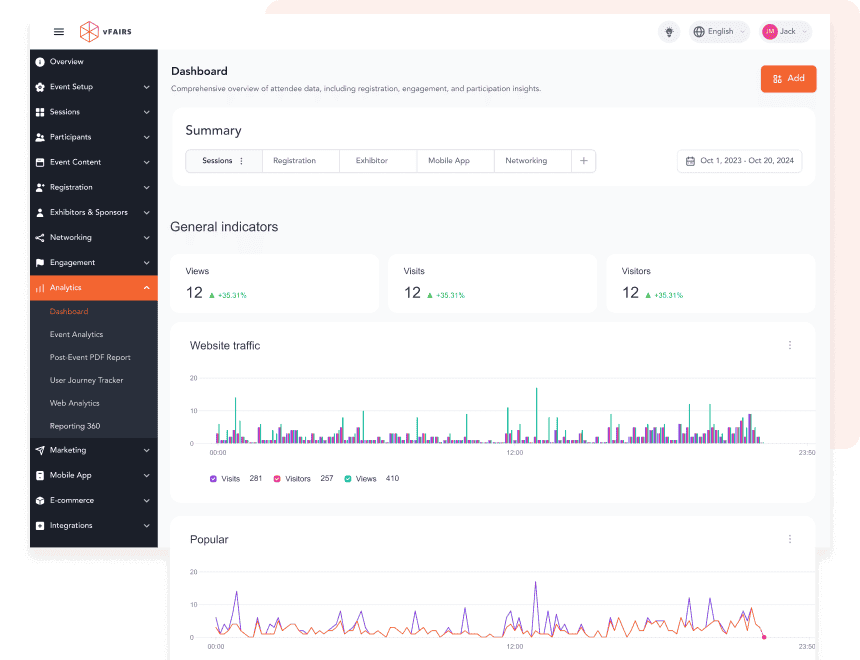Click the Visitors indicator card

(x=710, y=284)
